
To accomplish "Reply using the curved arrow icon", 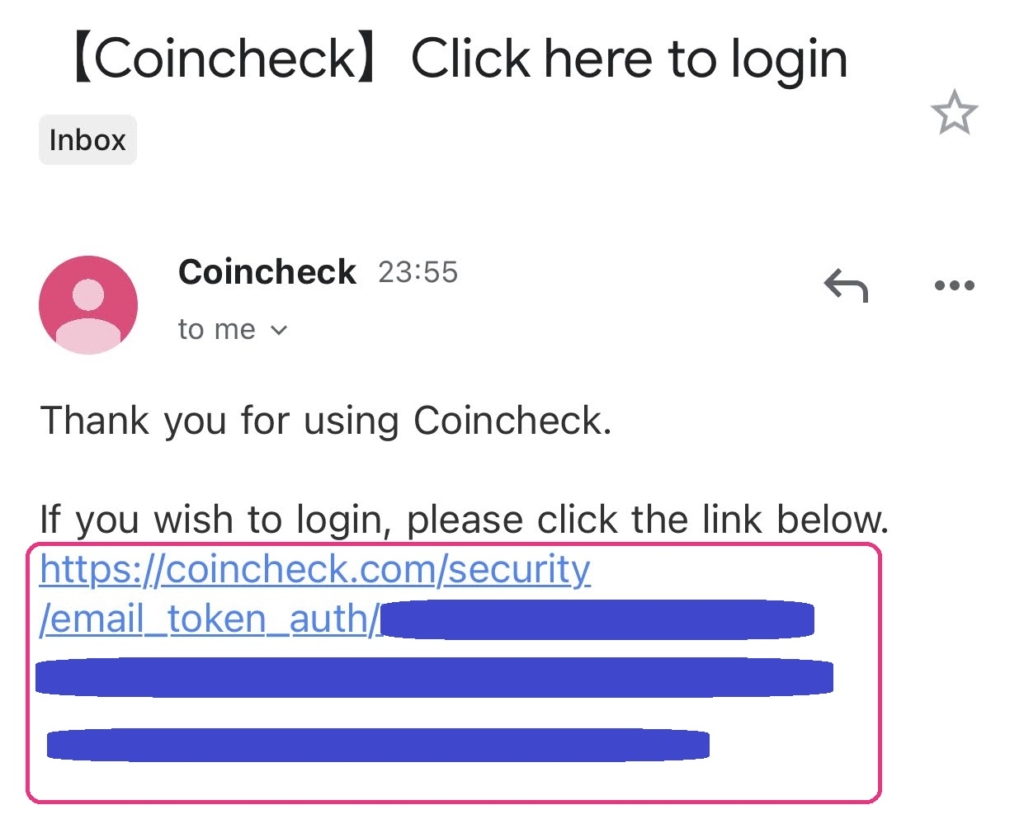I will coord(846,285).
